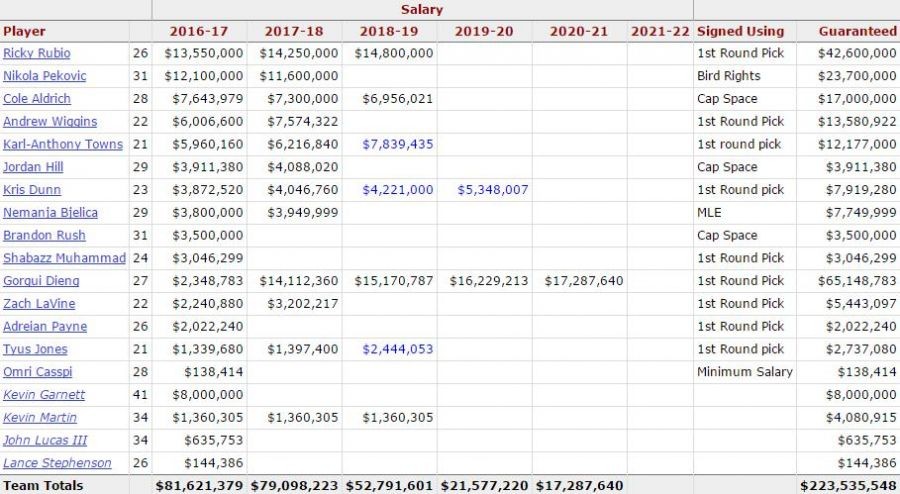Select Andrew Wiggins' $7,574,322 cell
900x494 pixels.
(x=302, y=122)
